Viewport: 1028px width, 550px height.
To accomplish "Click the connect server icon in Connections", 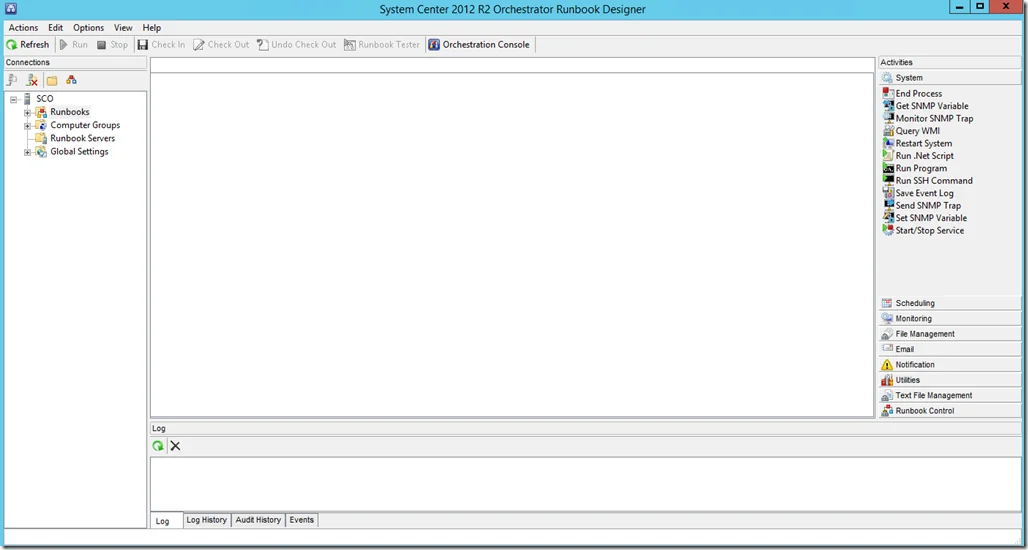I will point(12,80).
